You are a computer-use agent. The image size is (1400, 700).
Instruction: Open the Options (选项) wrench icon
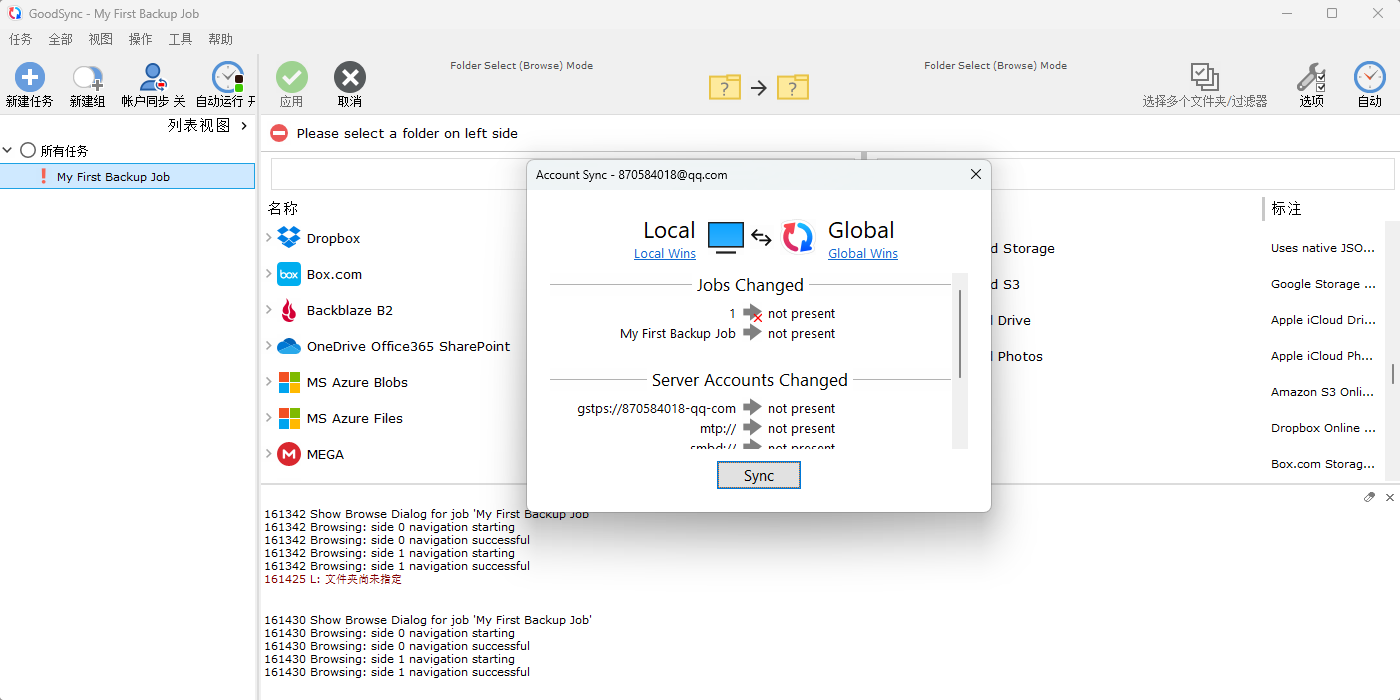coord(1311,78)
